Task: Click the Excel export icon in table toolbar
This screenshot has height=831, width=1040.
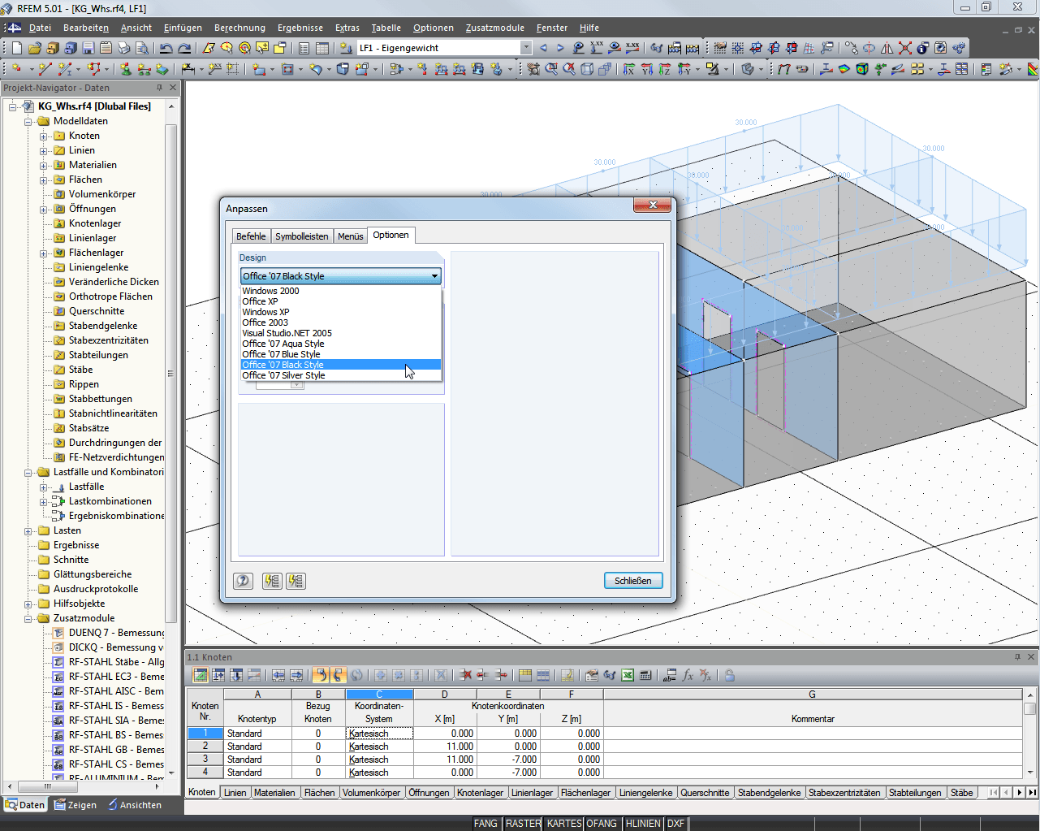Action: (627, 675)
